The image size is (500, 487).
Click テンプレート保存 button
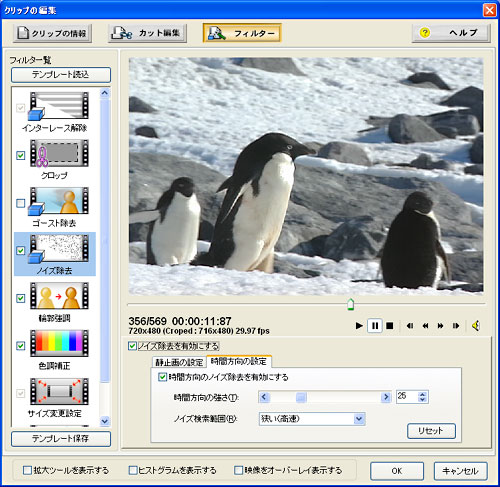click(x=61, y=439)
